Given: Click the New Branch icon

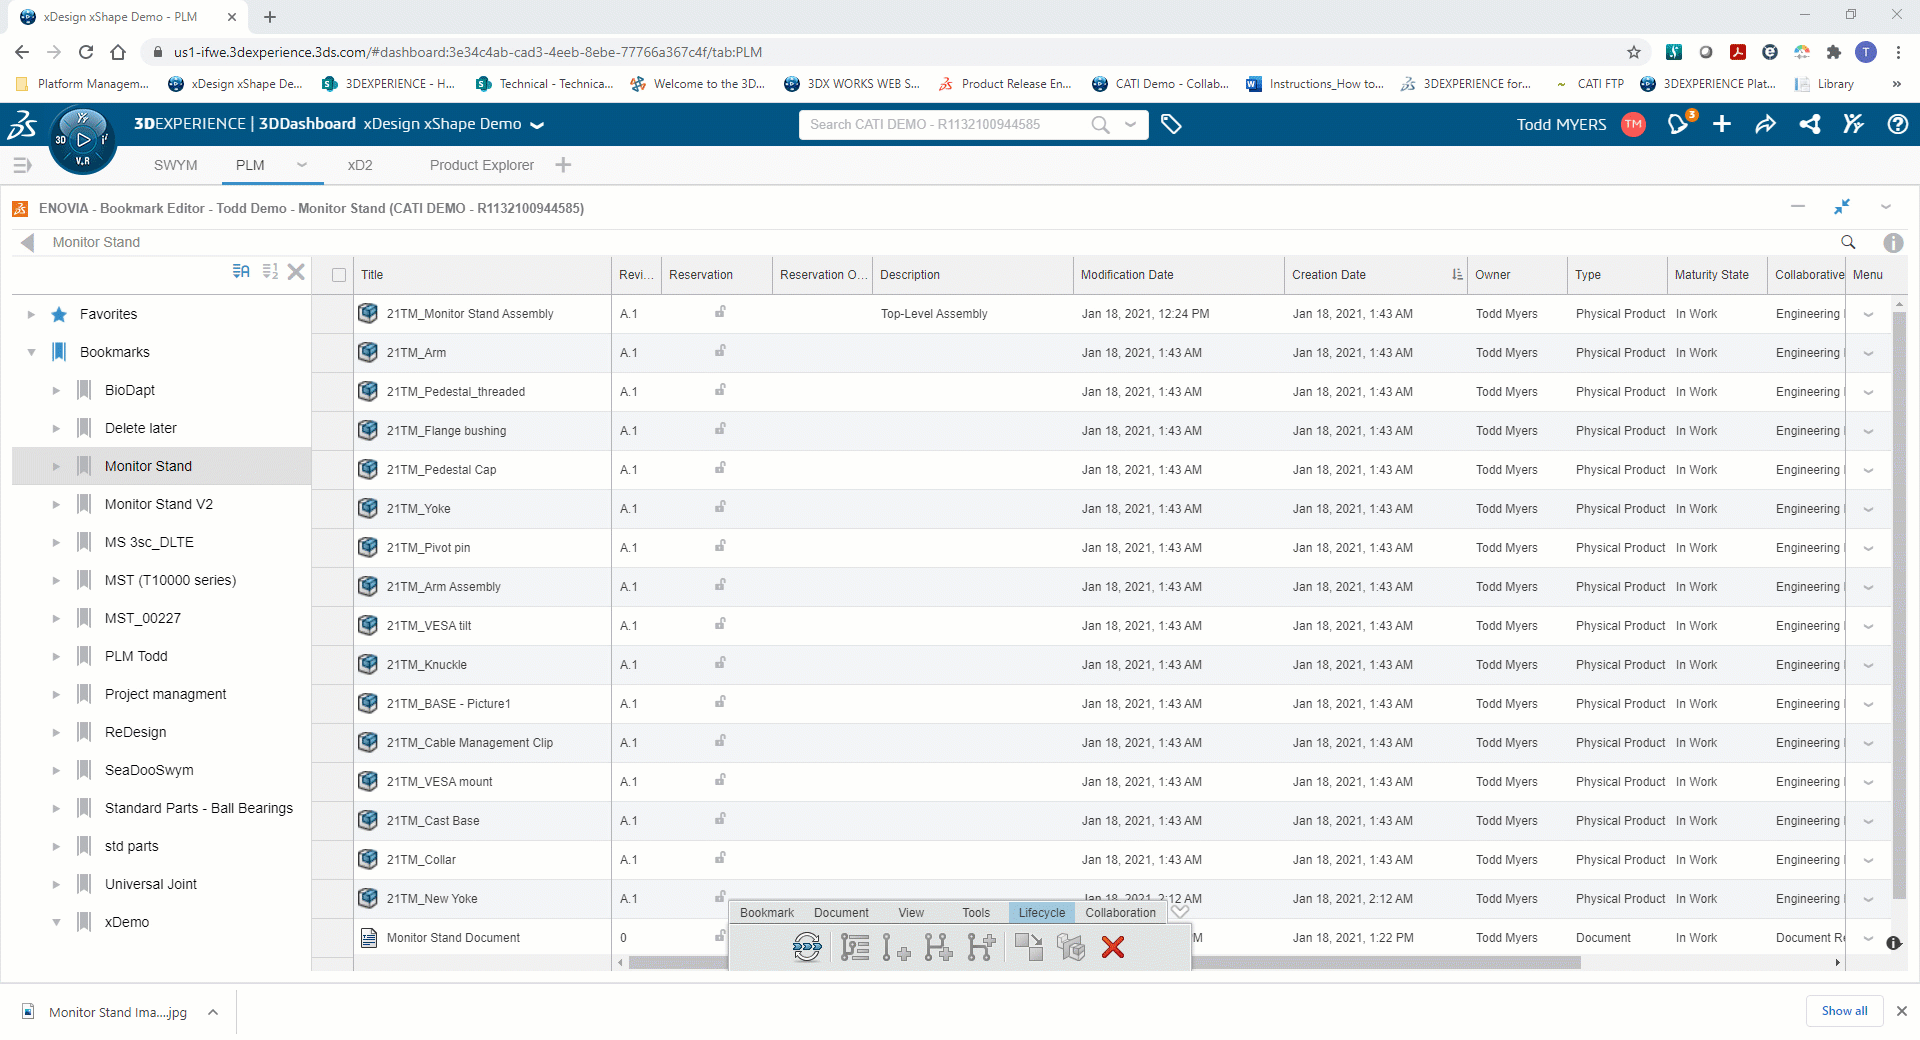Looking at the screenshot, I should tap(938, 946).
